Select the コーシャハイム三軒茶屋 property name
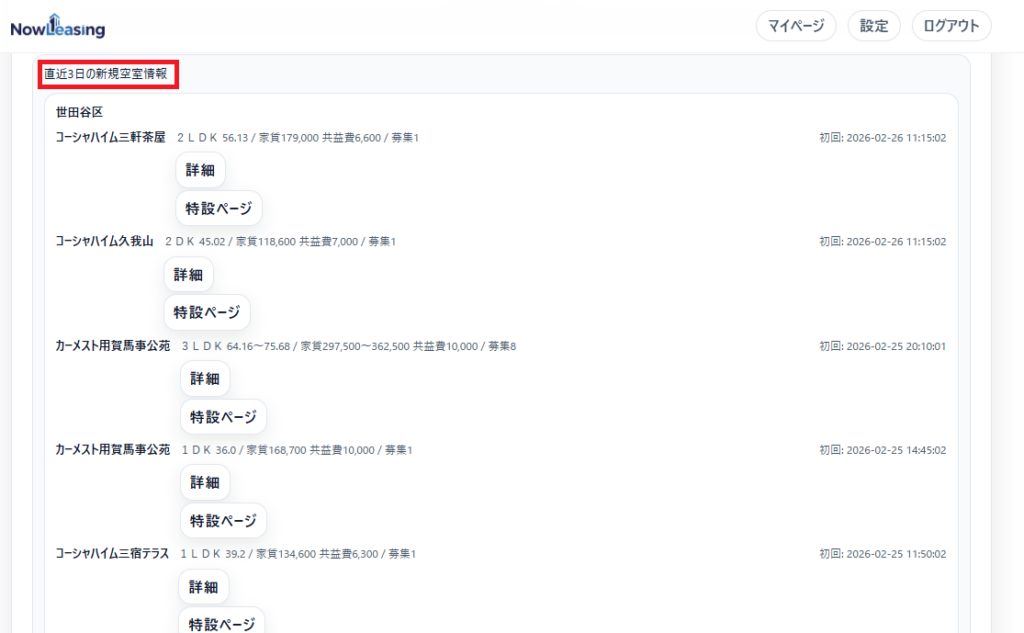This screenshot has height=633, width=1024. tap(110, 137)
